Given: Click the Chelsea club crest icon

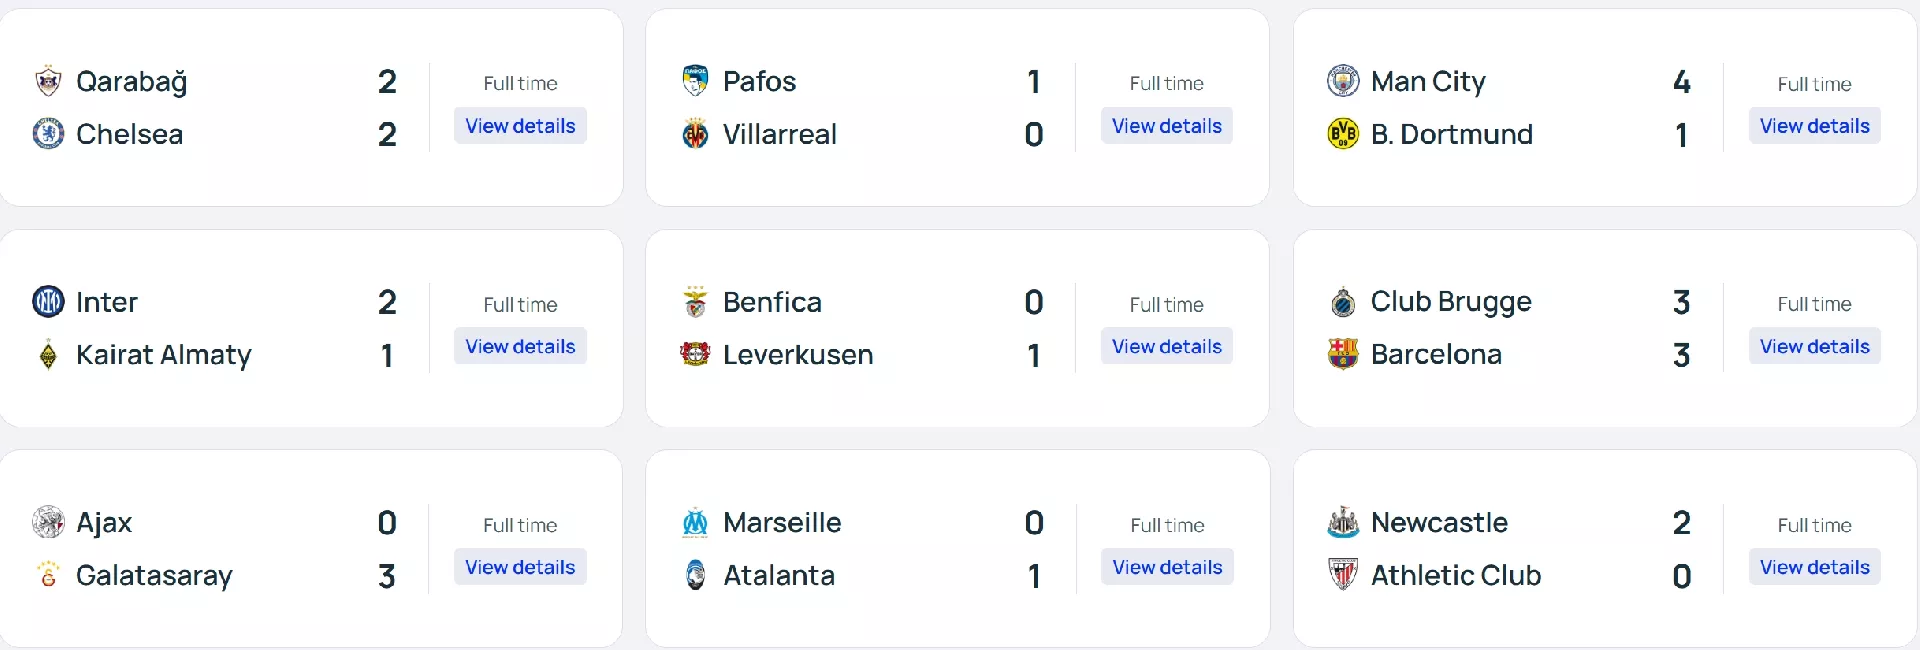Looking at the screenshot, I should point(48,133).
